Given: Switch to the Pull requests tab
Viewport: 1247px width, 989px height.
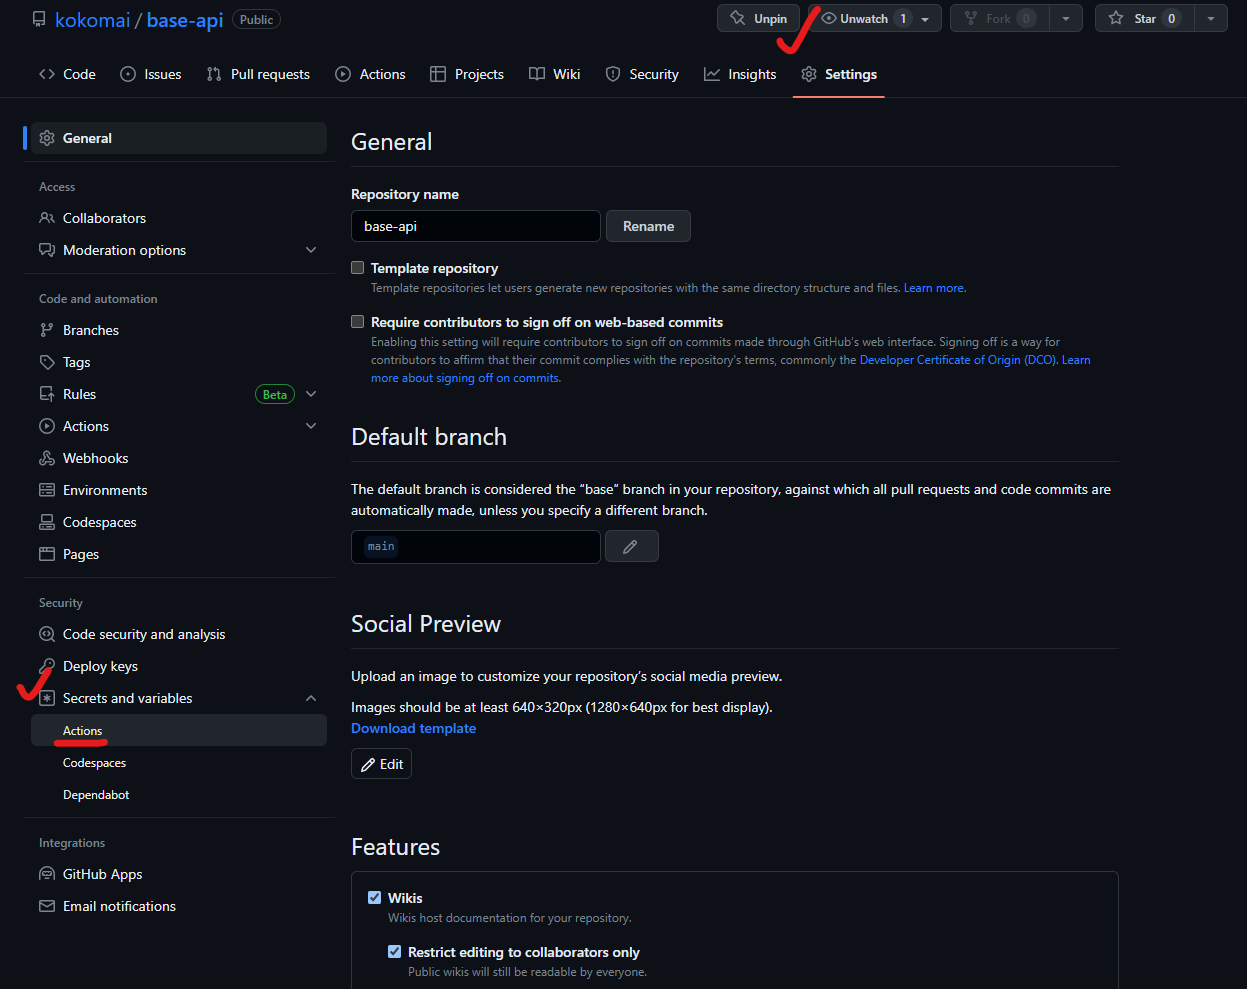Looking at the screenshot, I should pos(258,74).
